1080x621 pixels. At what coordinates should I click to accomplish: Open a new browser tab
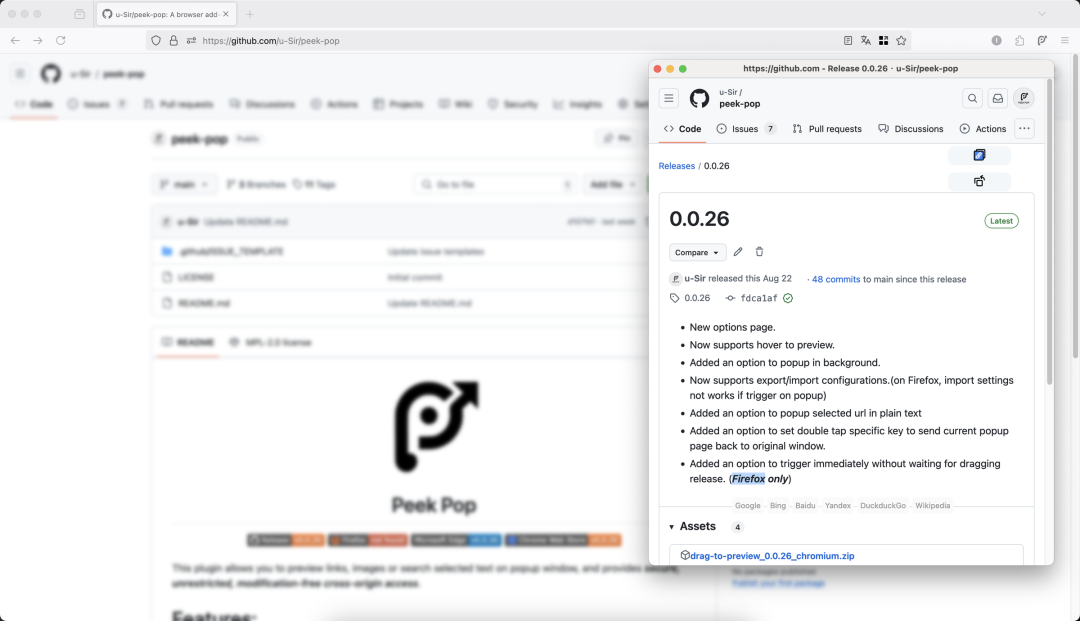tap(249, 14)
